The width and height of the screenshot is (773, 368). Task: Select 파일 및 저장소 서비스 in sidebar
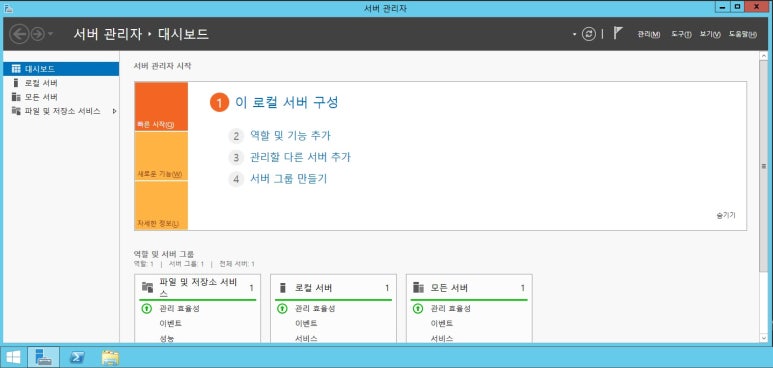pyautogui.click(x=61, y=111)
